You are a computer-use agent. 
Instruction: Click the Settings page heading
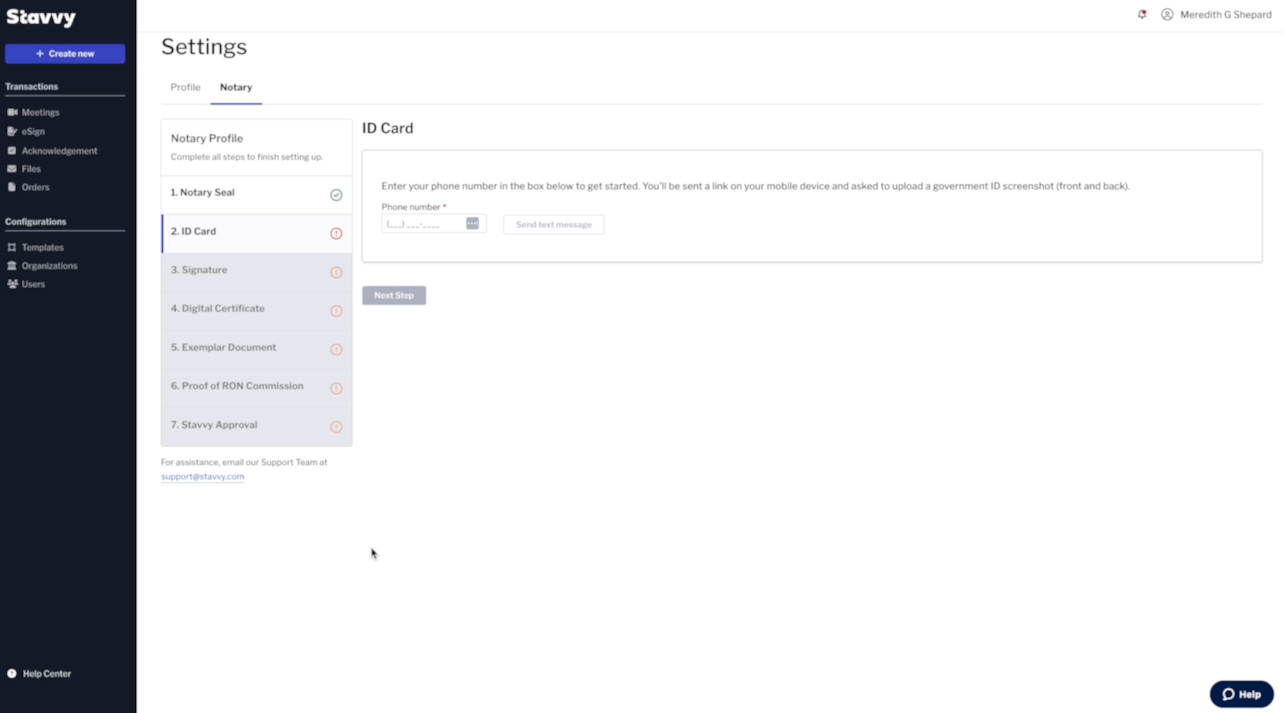(204, 47)
